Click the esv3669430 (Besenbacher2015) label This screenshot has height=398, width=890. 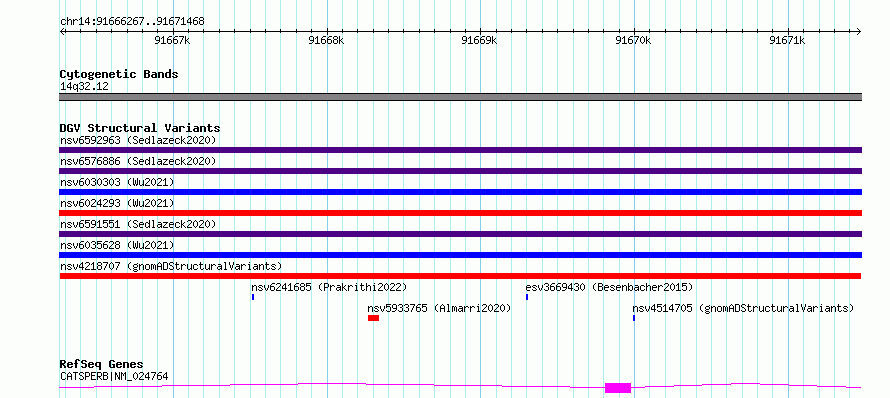pos(610,287)
